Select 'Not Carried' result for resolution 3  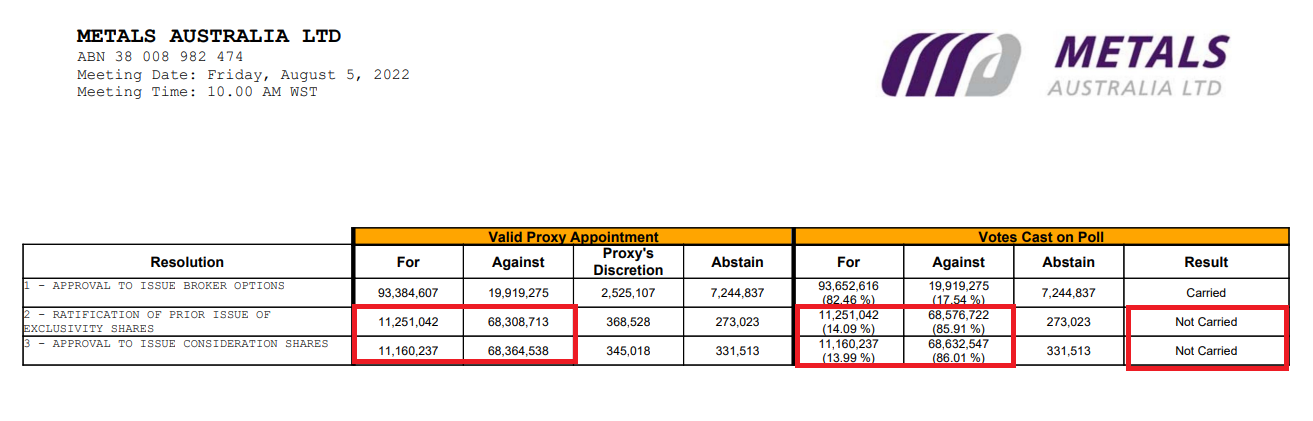pos(1206,351)
